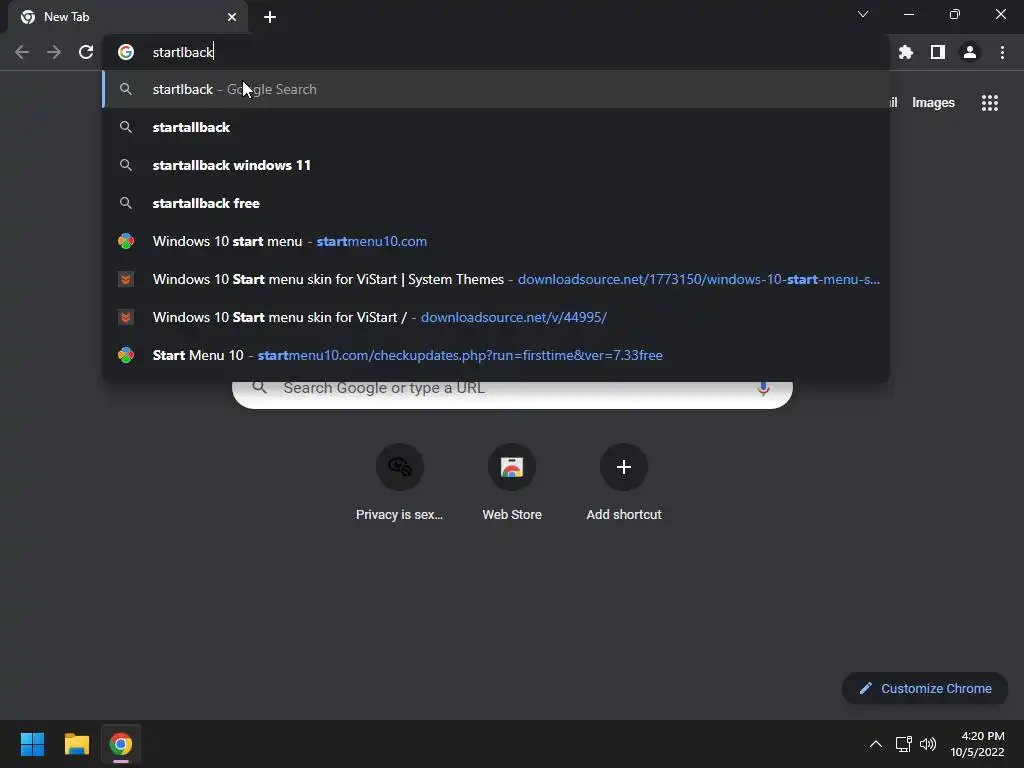Open the 'Privacy is sex...' shortcut
This screenshot has width=1024, height=768.
[x=400, y=484]
